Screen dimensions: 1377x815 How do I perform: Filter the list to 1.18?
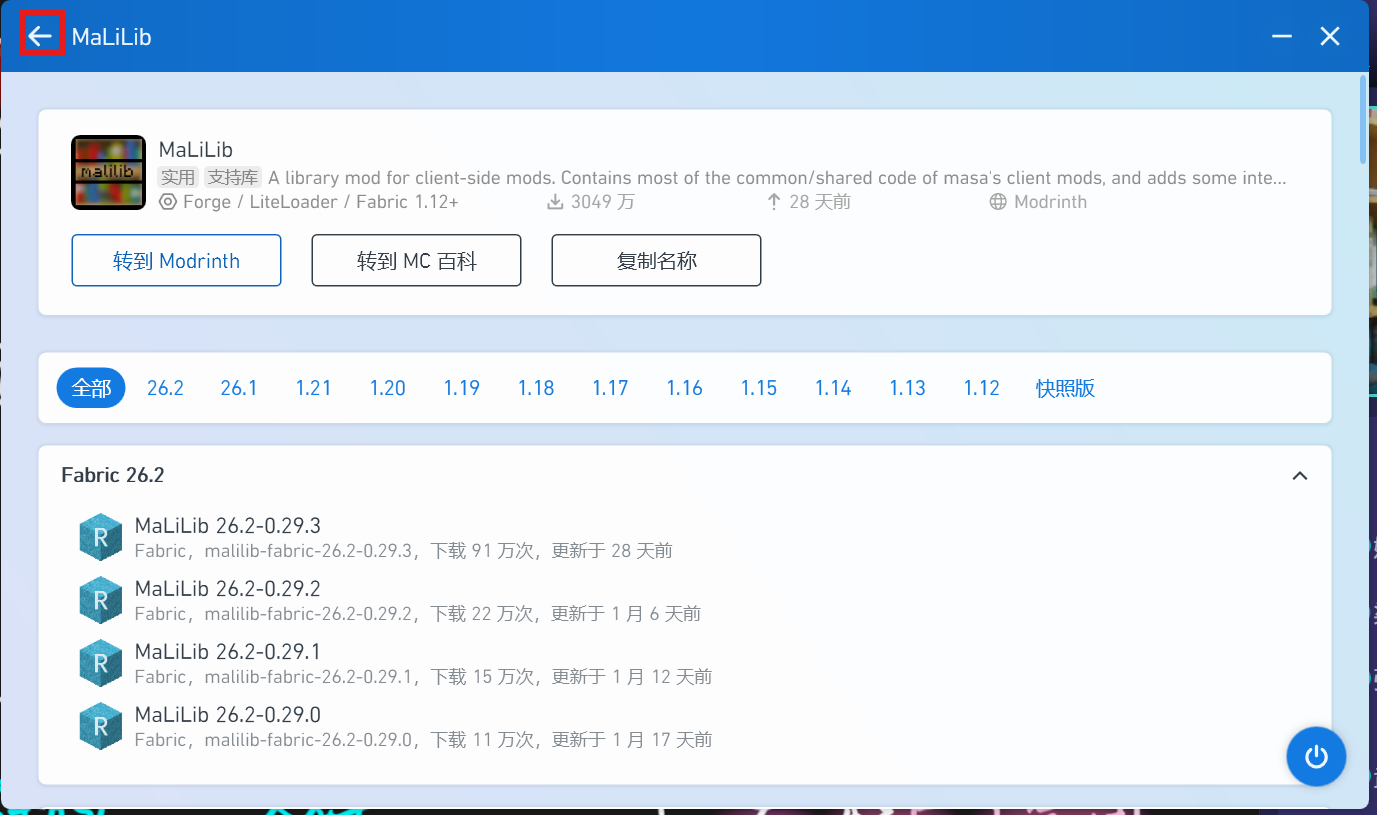point(536,388)
